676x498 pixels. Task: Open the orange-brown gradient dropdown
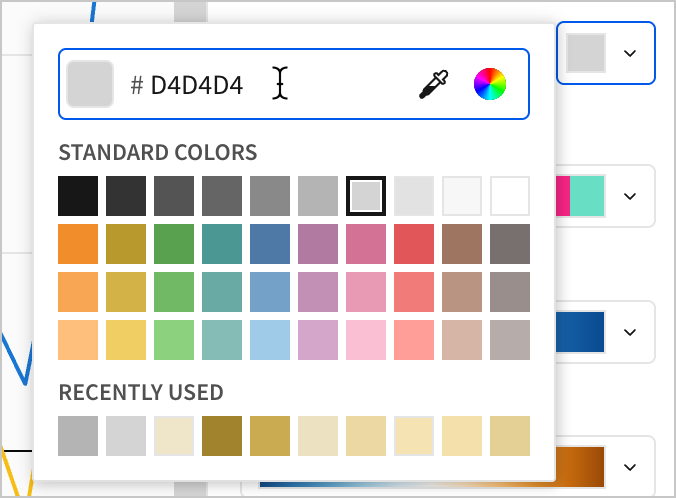tap(630, 467)
